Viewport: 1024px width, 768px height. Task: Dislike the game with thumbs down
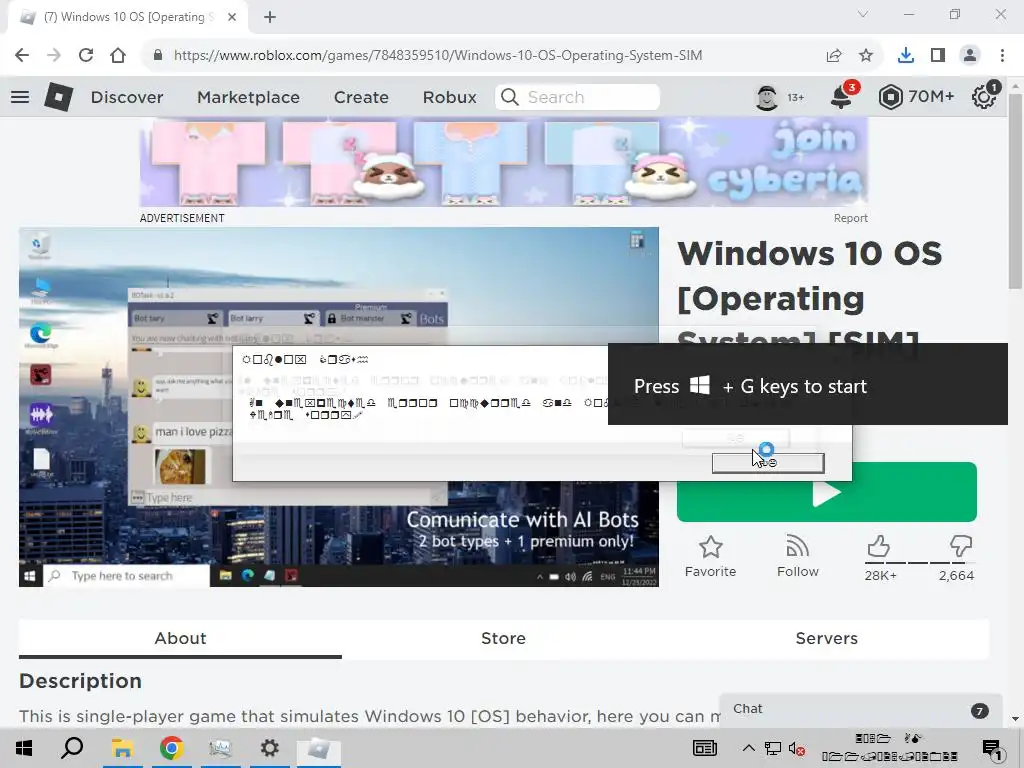[961, 547]
